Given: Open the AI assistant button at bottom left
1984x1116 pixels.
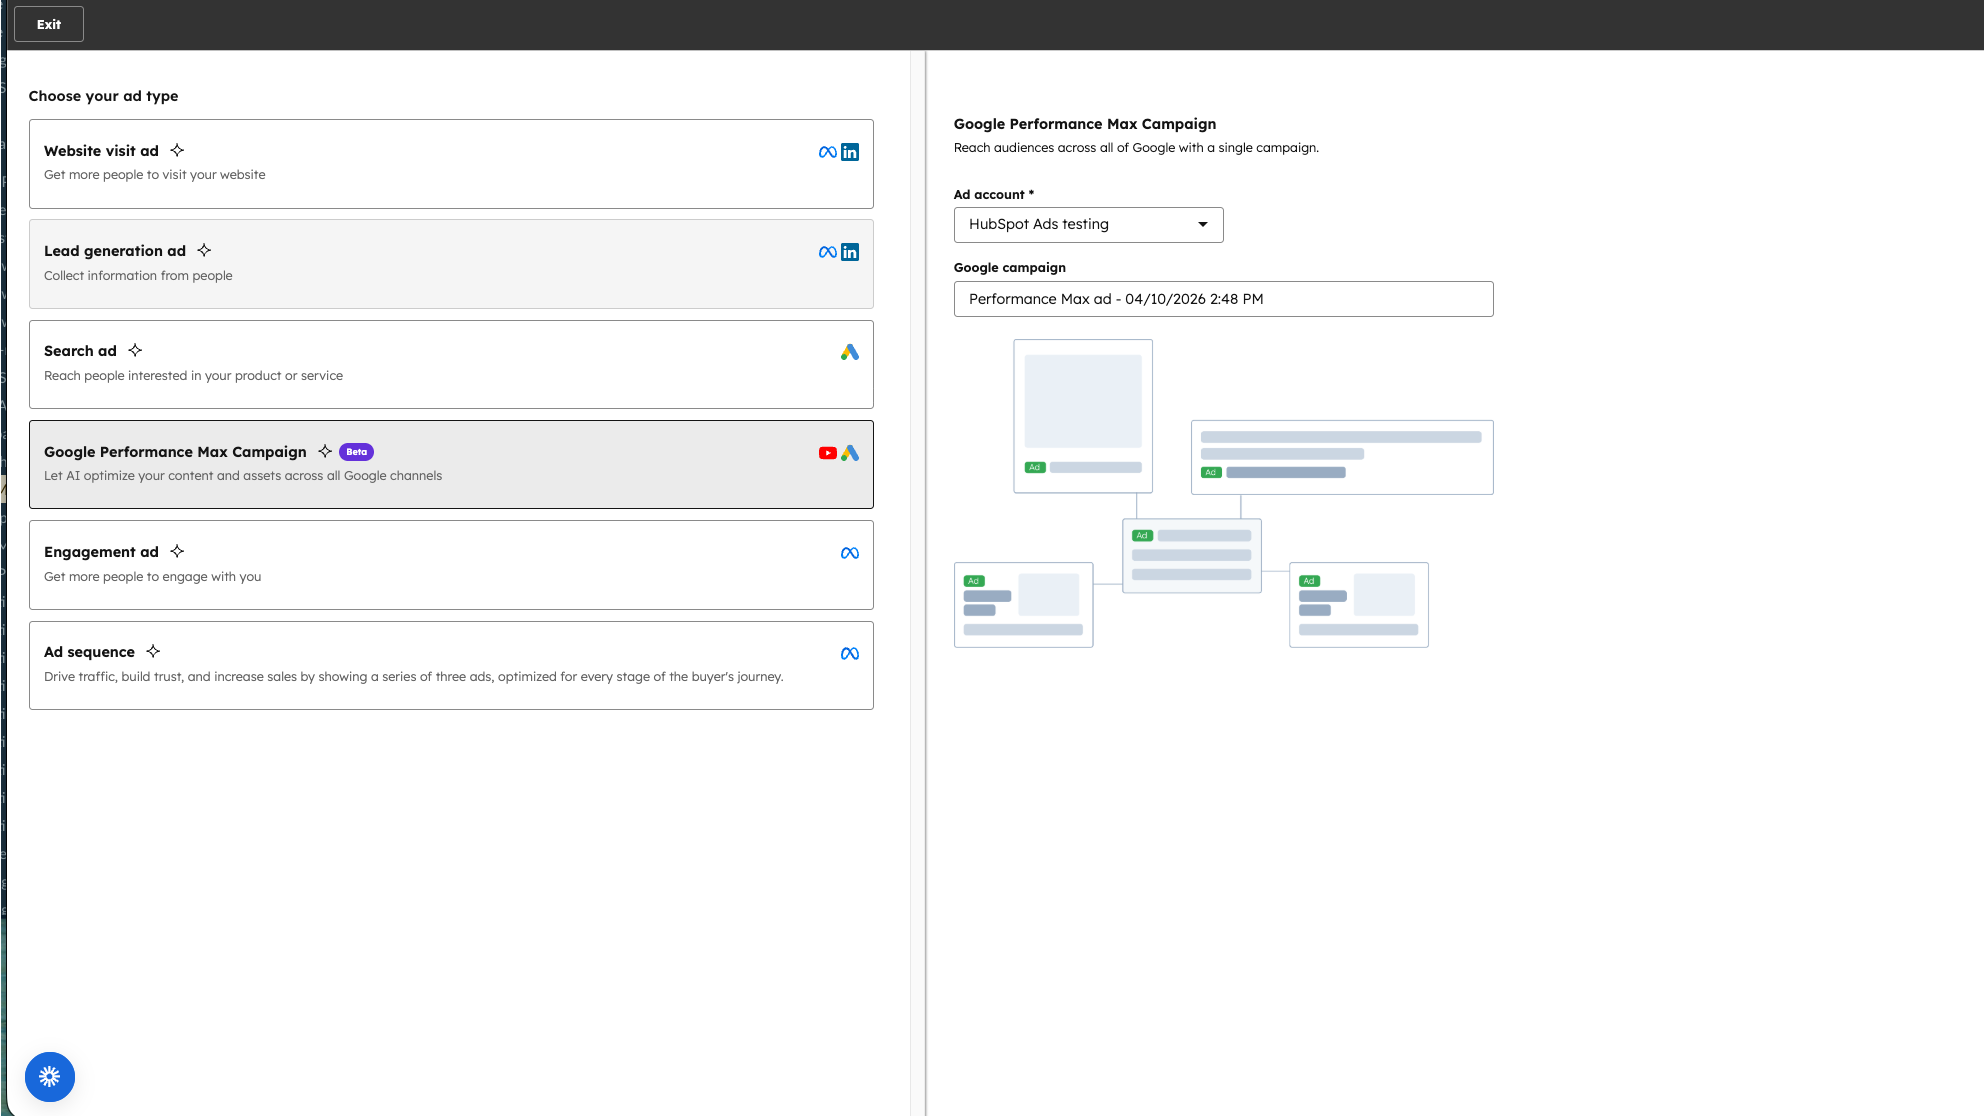Looking at the screenshot, I should tap(50, 1077).
